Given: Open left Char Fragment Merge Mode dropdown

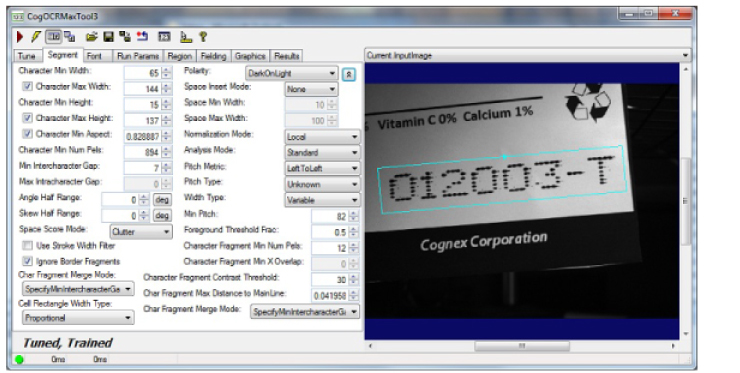Looking at the screenshot, I should pyautogui.click(x=78, y=288).
